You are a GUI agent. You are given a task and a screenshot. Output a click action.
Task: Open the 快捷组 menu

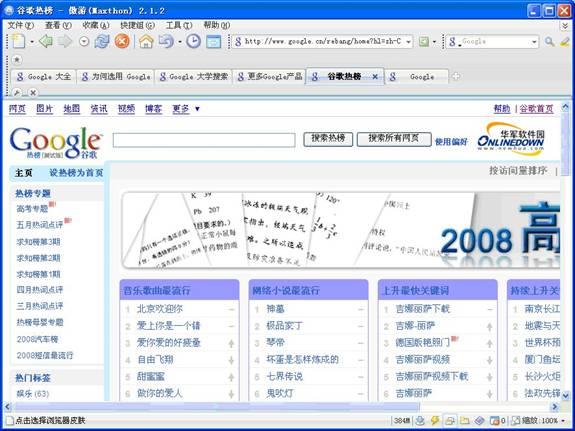coord(138,25)
